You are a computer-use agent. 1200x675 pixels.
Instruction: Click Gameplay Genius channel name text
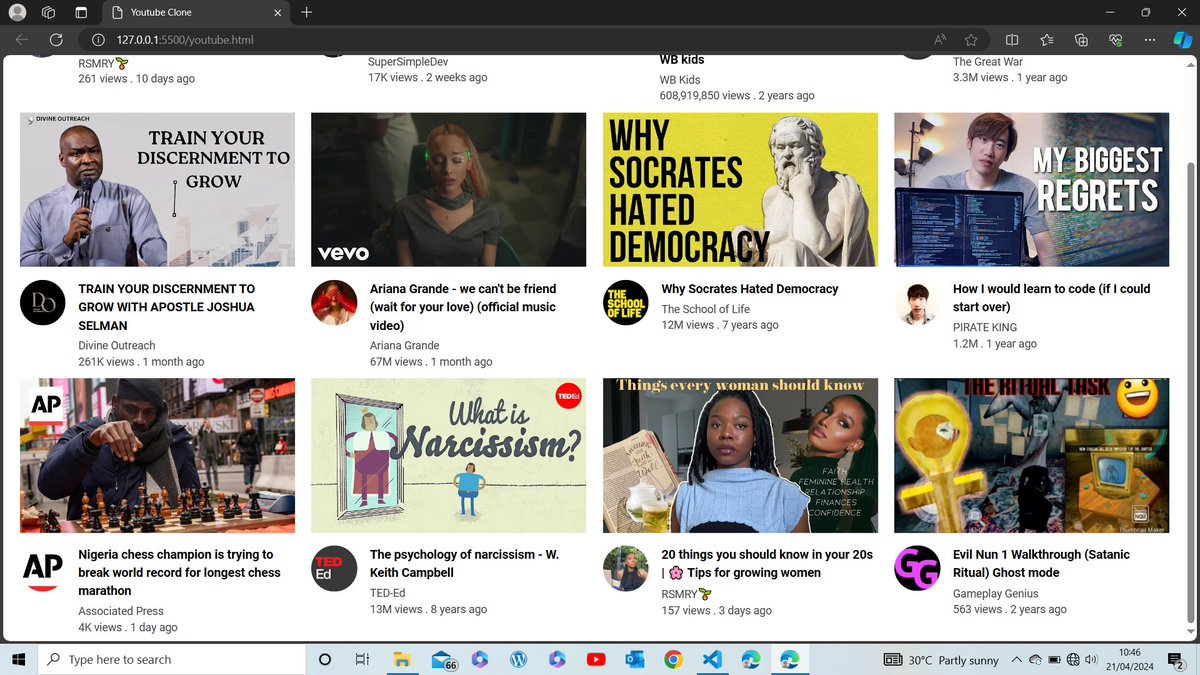pyautogui.click(x=1001, y=593)
